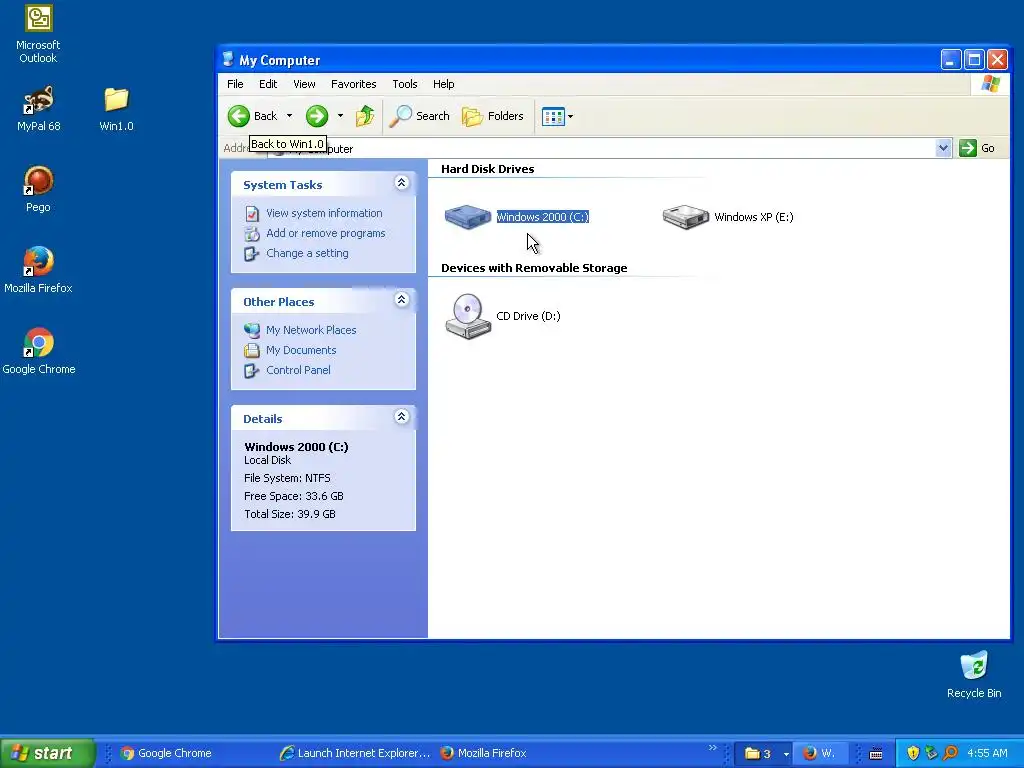Click Add or remove programs link
This screenshot has width=1024, height=768.
(325, 233)
